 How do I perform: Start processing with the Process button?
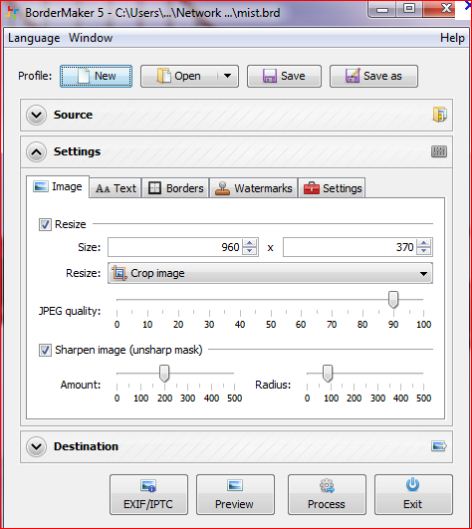pyautogui.click(x=327, y=495)
